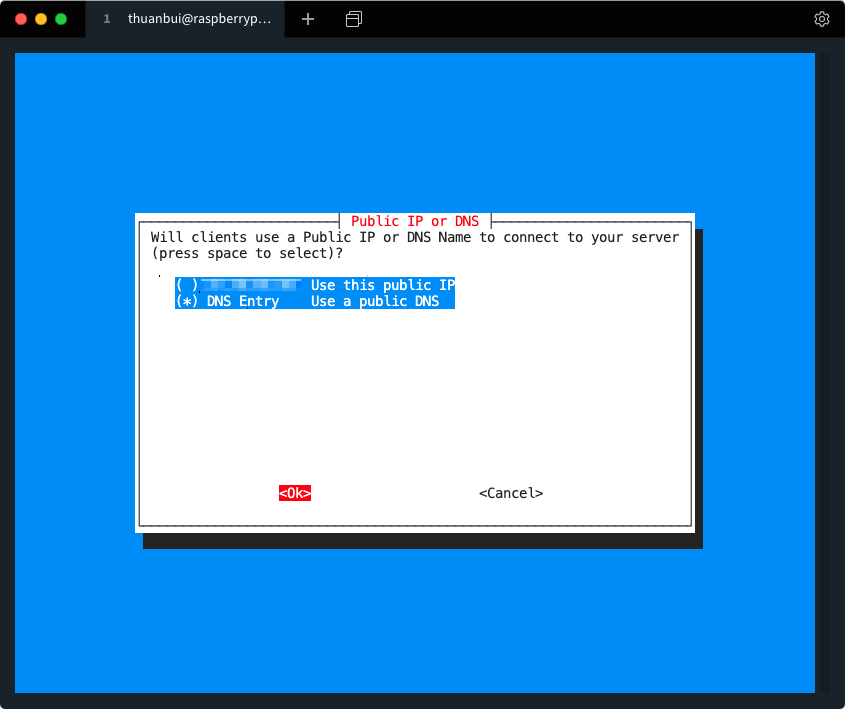Click the "Public IP or DNS" dialog title
This screenshot has height=709, width=845.
click(415, 221)
